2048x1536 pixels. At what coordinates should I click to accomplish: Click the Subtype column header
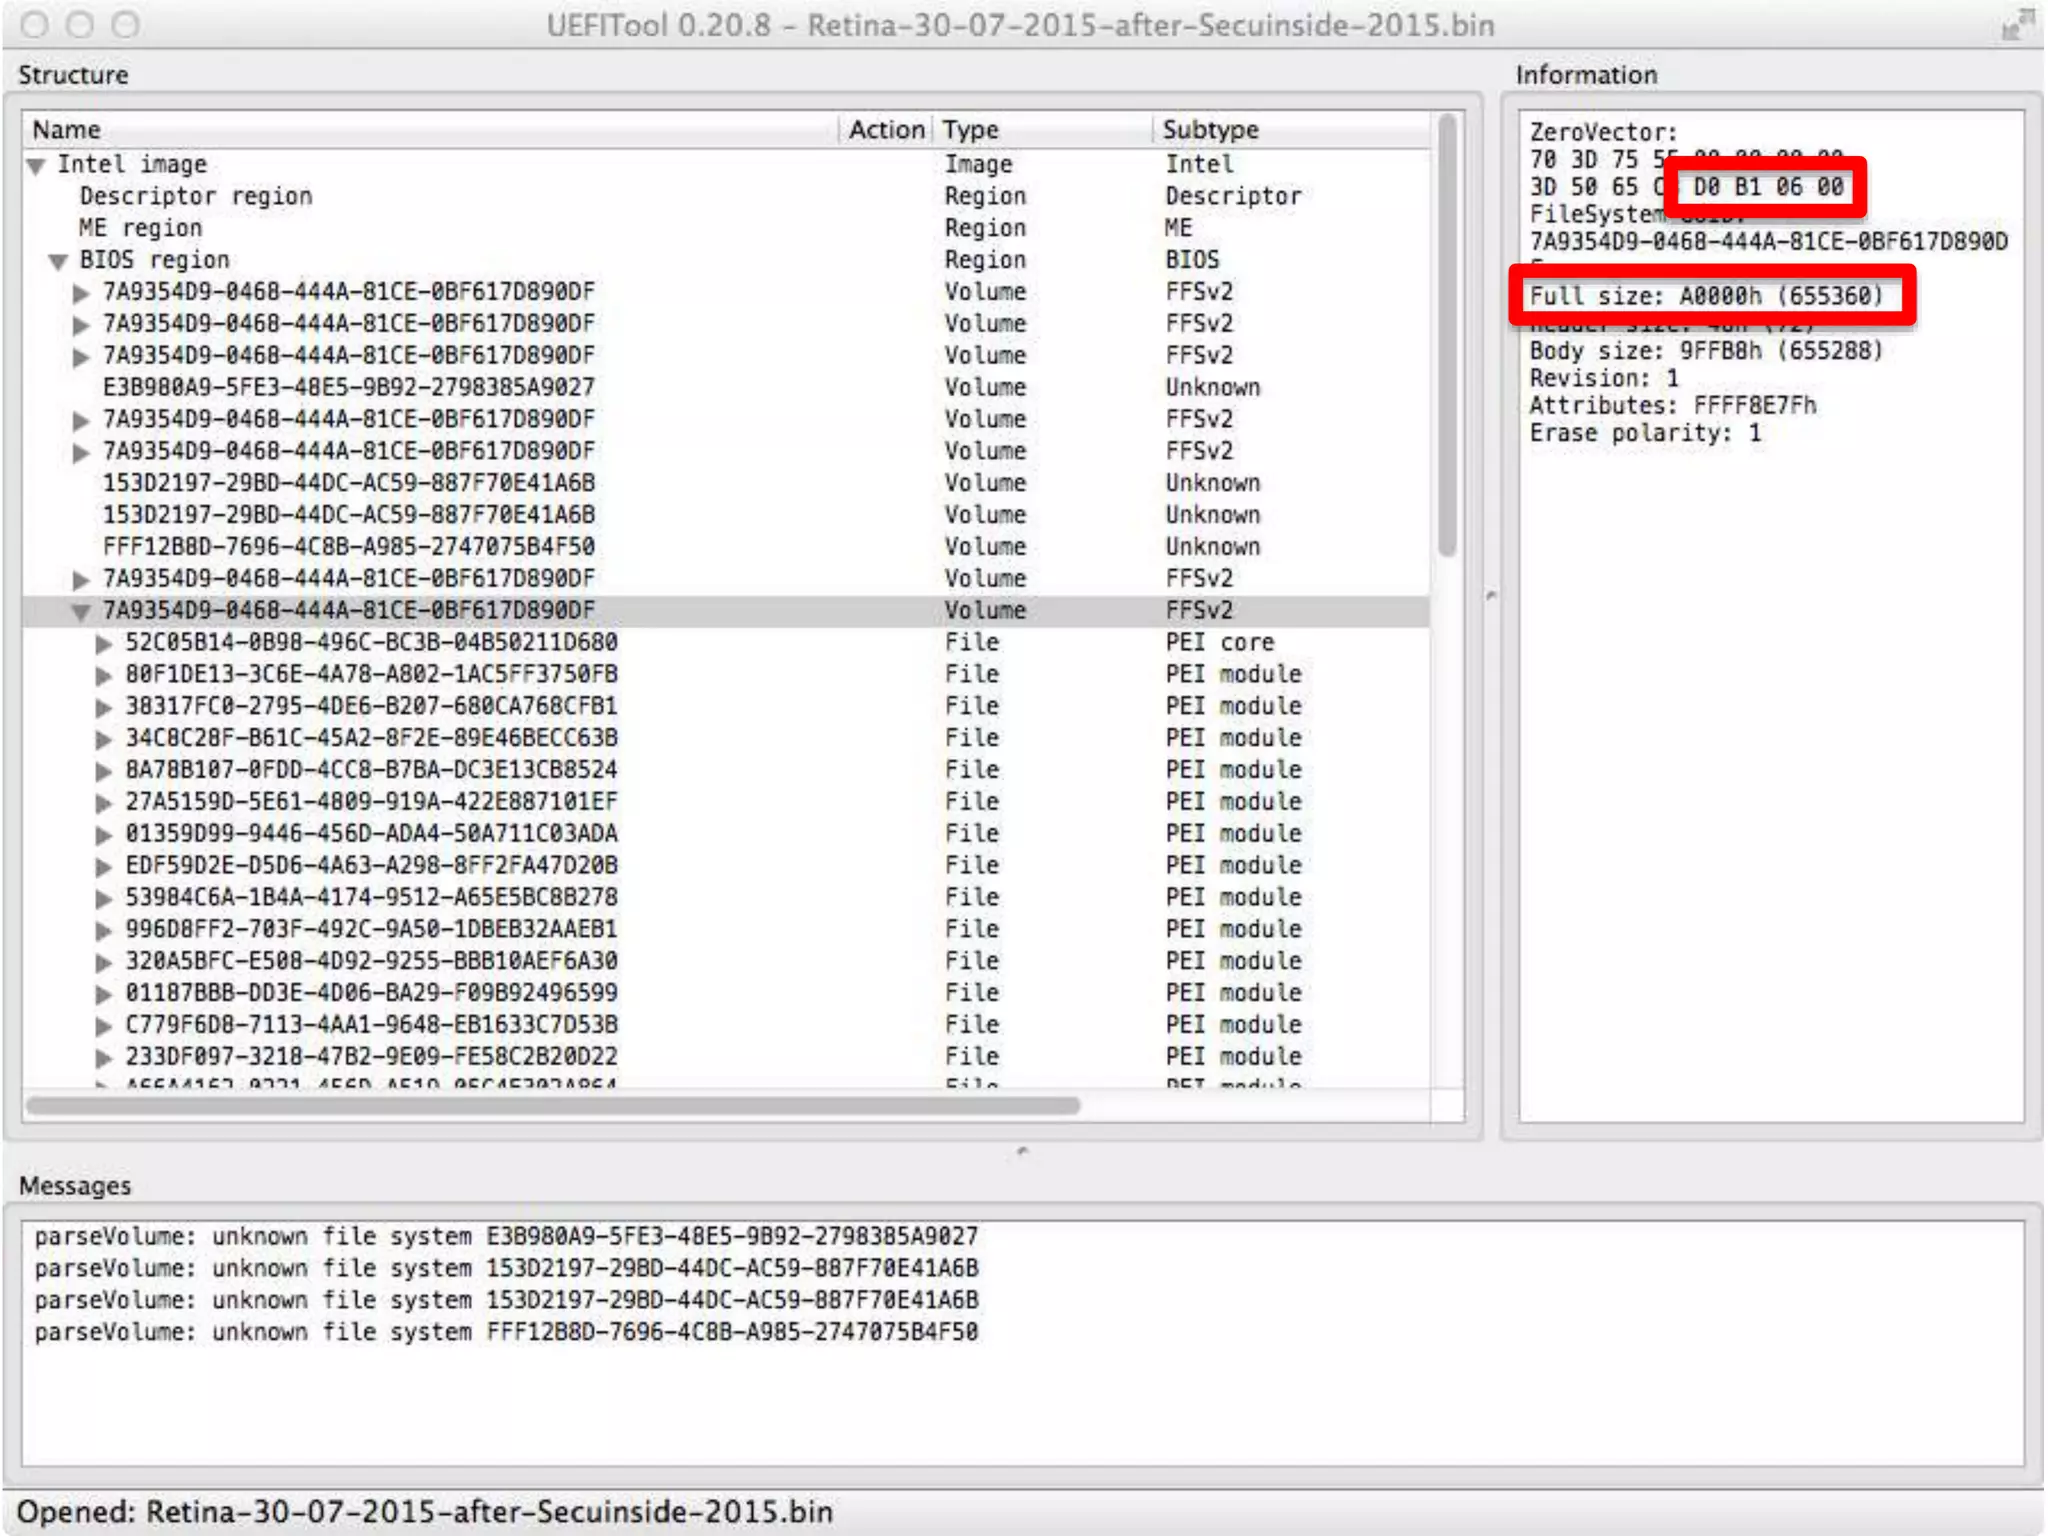(x=1210, y=130)
